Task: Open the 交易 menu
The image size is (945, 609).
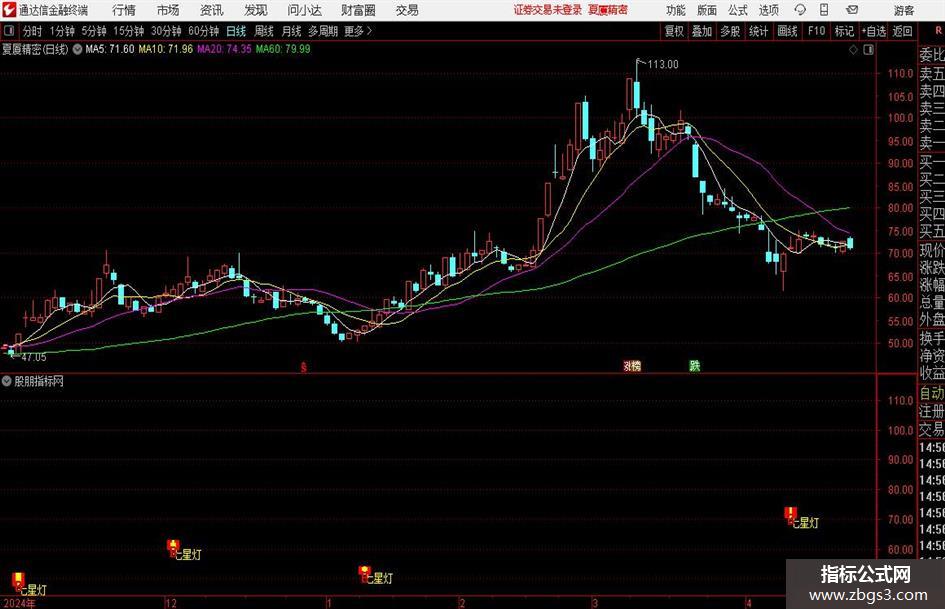Action: tap(407, 10)
